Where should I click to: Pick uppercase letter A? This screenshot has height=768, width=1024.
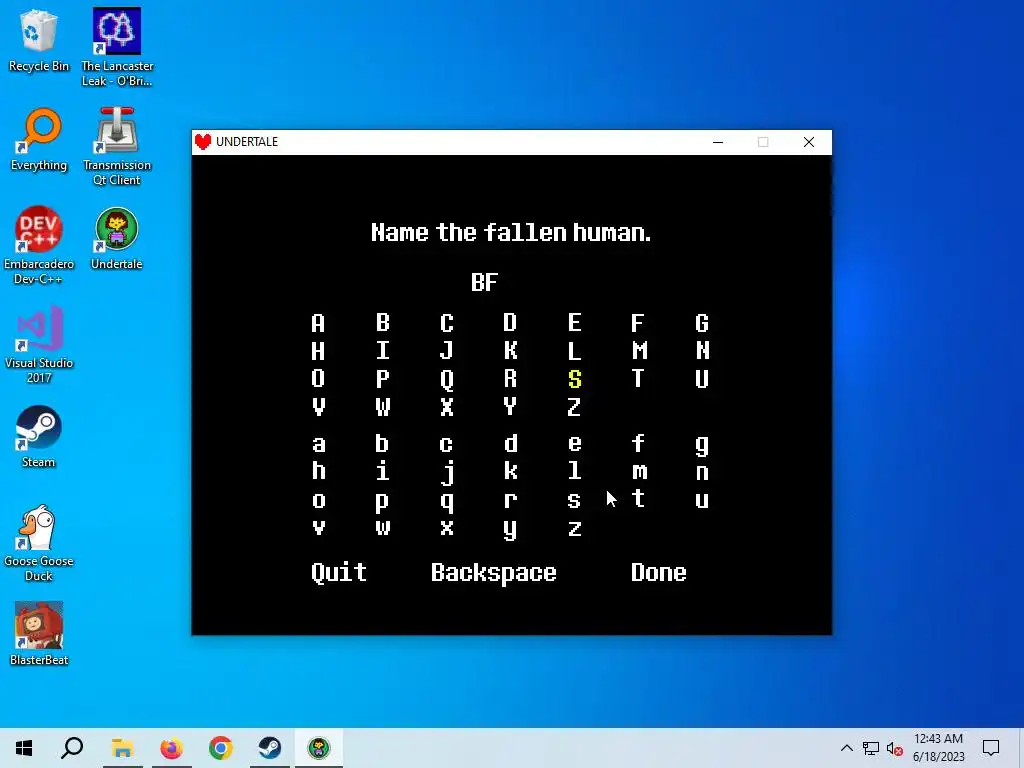point(318,323)
